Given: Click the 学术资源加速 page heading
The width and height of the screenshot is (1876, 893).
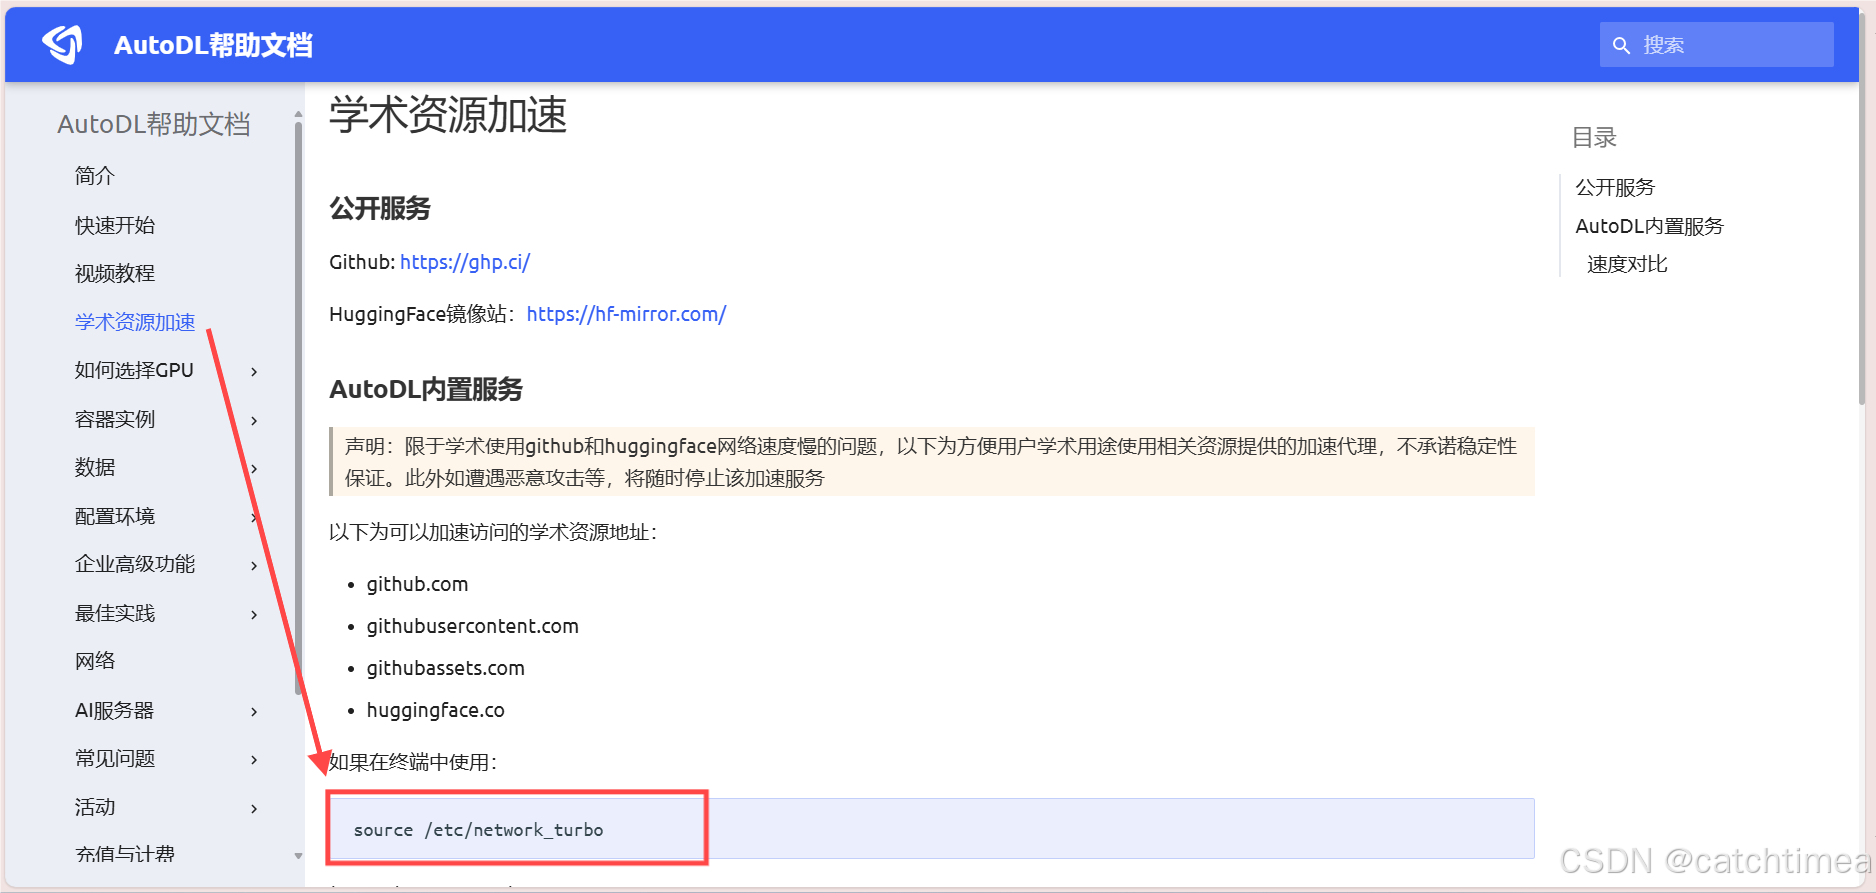Looking at the screenshot, I should (448, 114).
